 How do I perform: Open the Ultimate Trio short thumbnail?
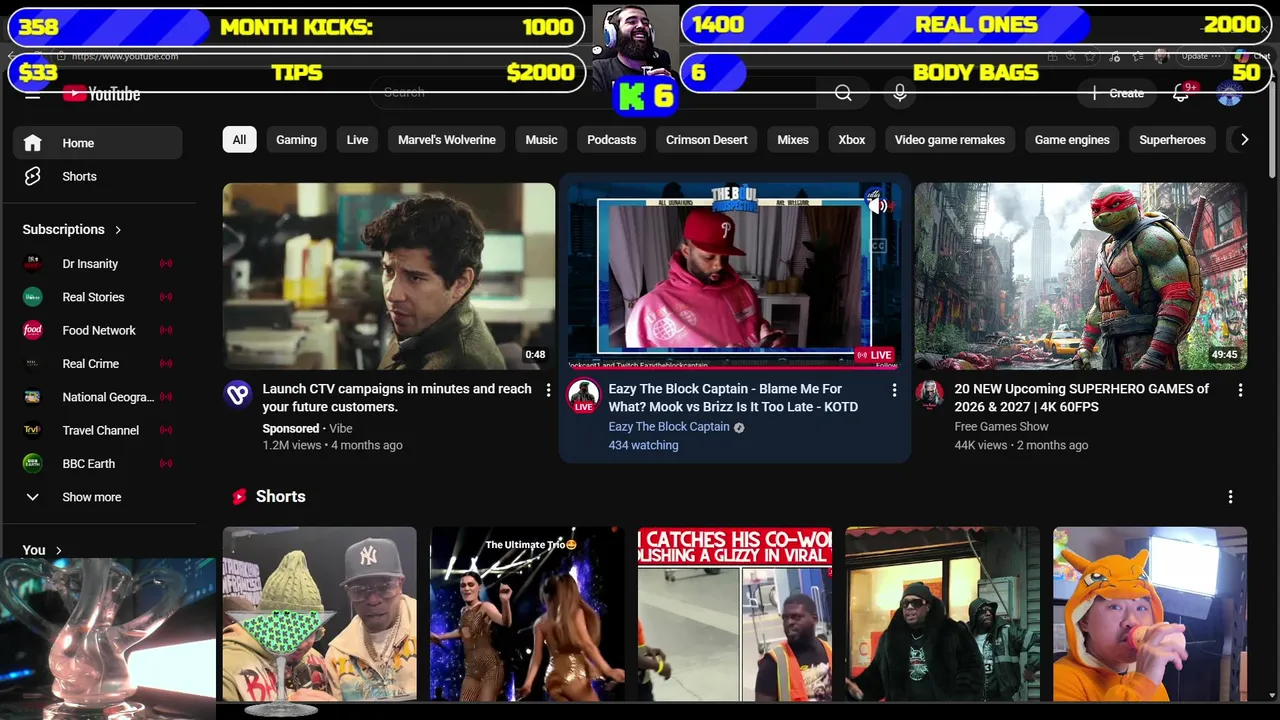click(527, 614)
